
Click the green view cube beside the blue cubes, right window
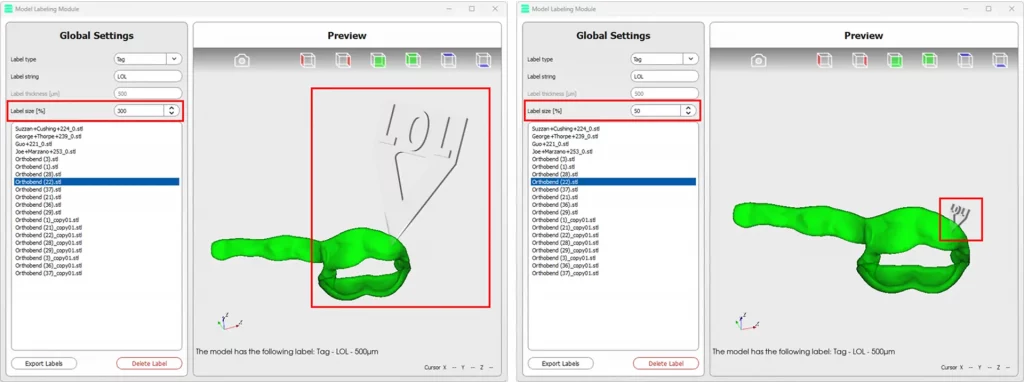coord(929,61)
